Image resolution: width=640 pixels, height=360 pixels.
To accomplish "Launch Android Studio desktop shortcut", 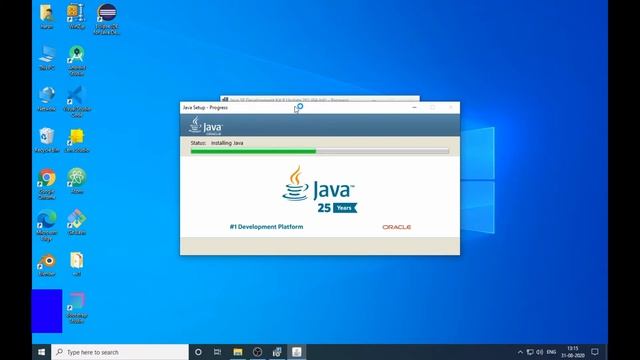I will click(x=76, y=60).
